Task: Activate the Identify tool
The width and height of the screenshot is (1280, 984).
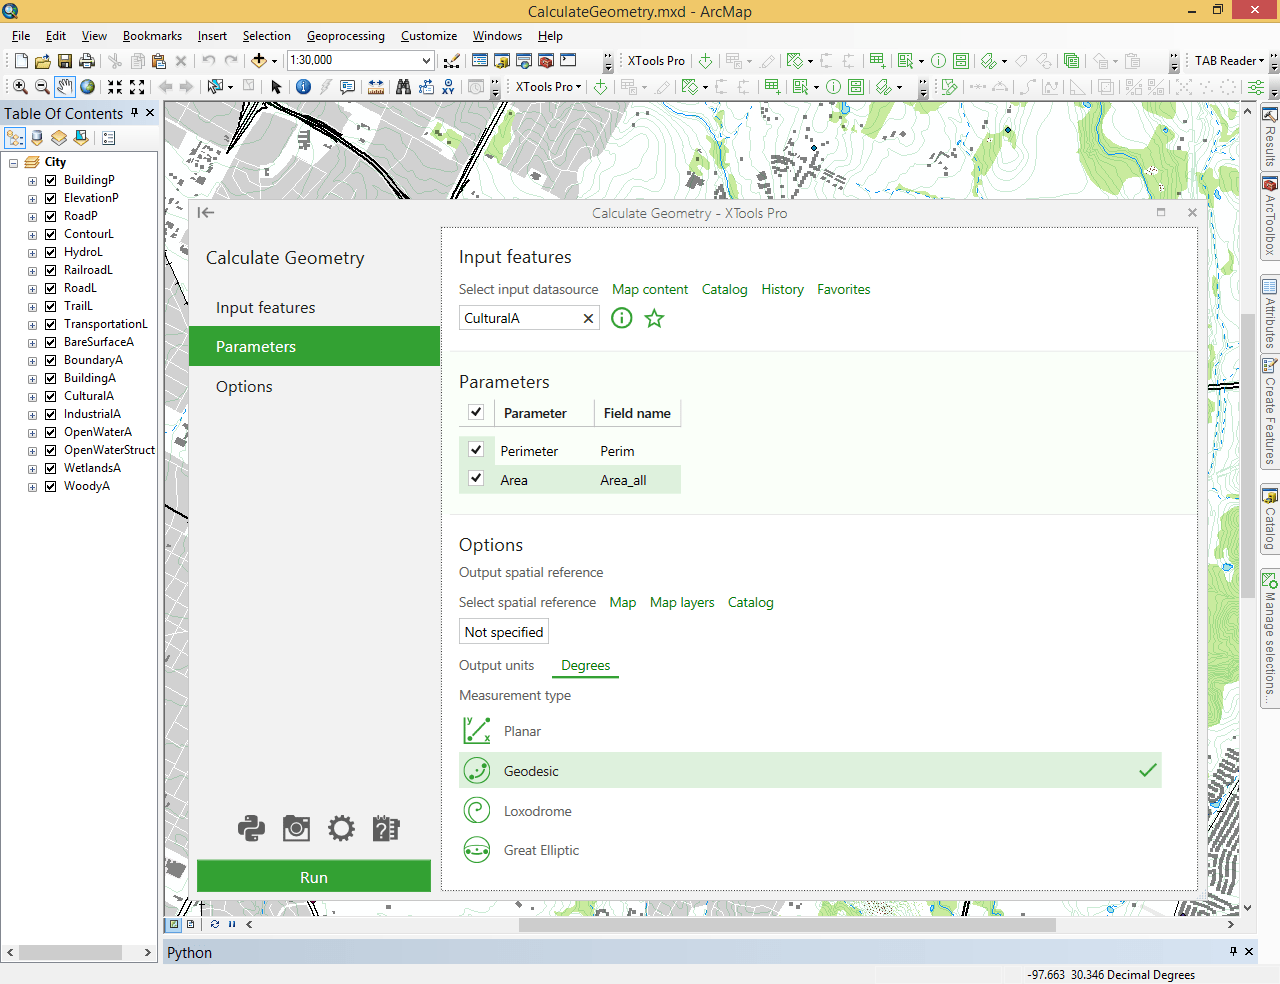Action: (303, 87)
